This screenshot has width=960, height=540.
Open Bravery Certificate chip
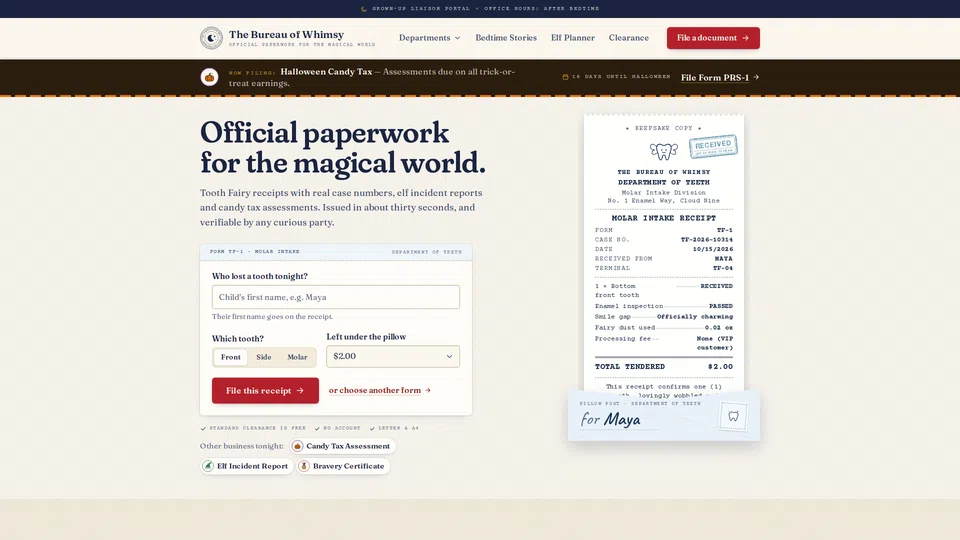pyautogui.click(x=343, y=466)
